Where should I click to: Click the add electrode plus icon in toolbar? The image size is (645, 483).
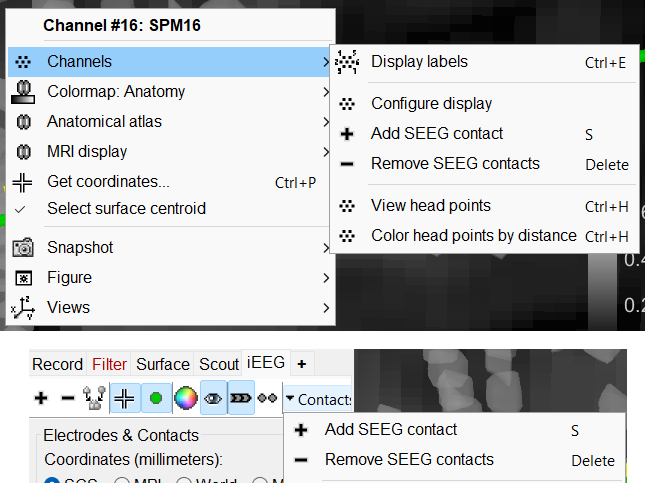click(41, 398)
